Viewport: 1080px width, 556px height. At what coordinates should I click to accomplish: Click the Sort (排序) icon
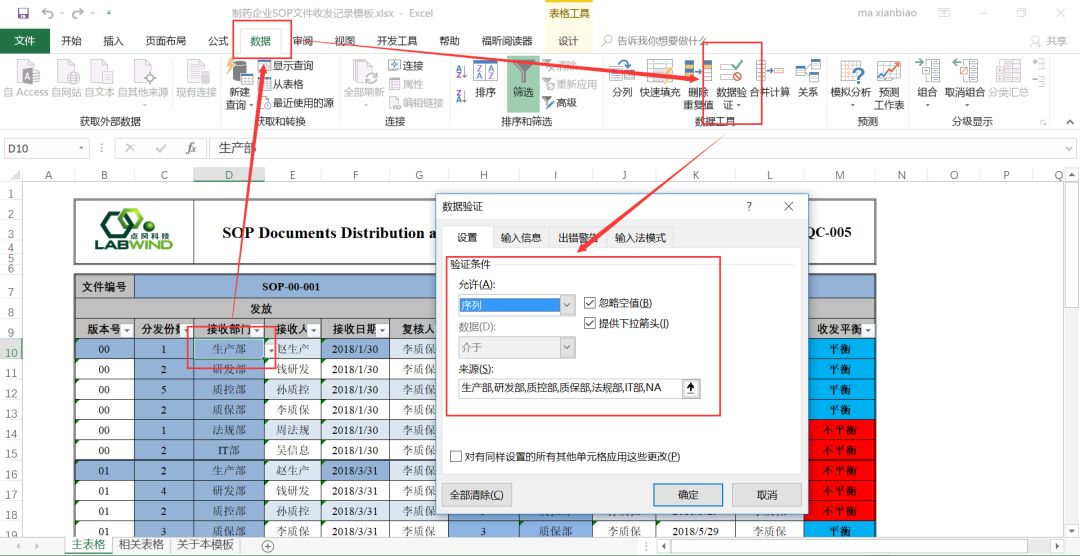485,75
